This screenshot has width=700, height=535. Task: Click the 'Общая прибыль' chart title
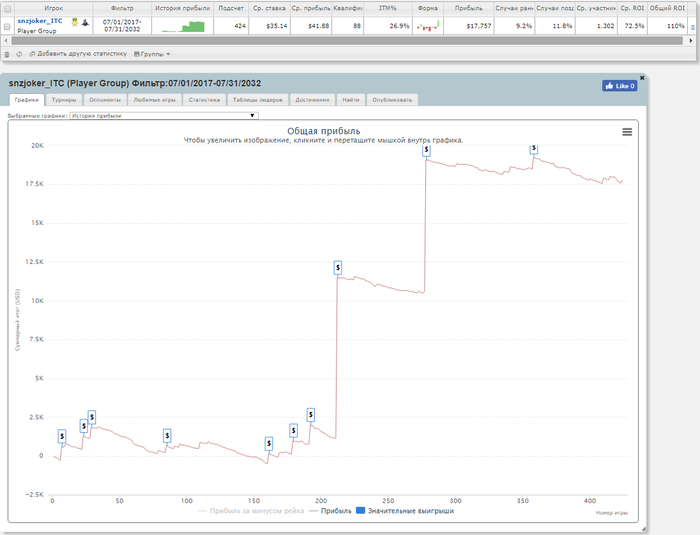click(323, 131)
